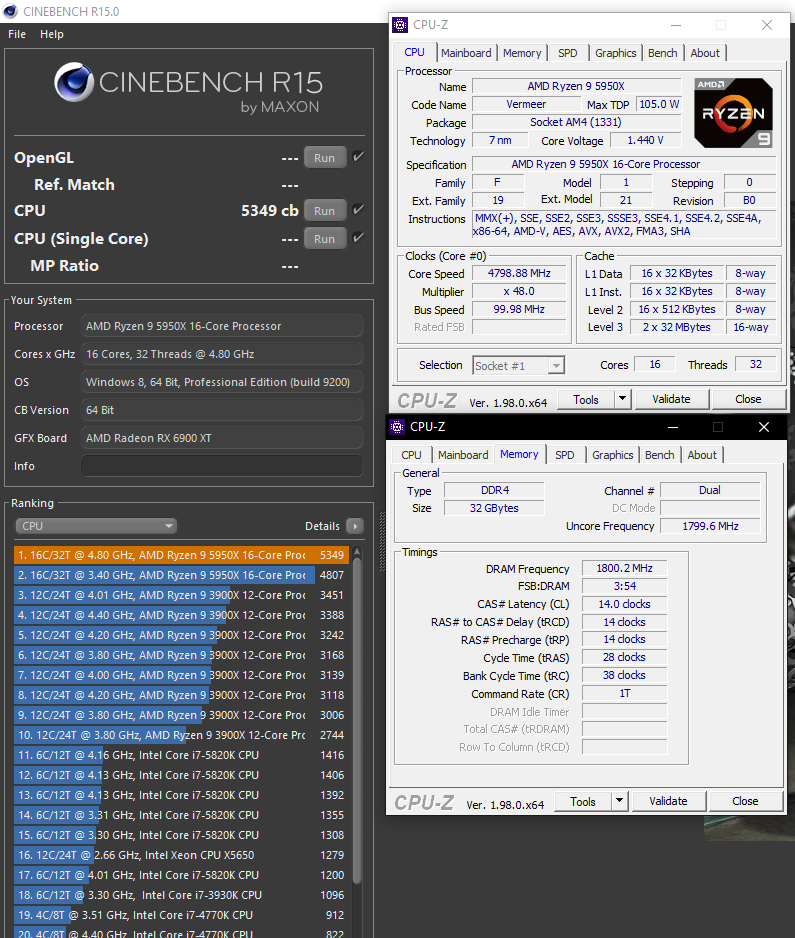Viewport: 795px width, 938px height.
Task: Run the CPU Single Core benchmark
Action: [325, 238]
